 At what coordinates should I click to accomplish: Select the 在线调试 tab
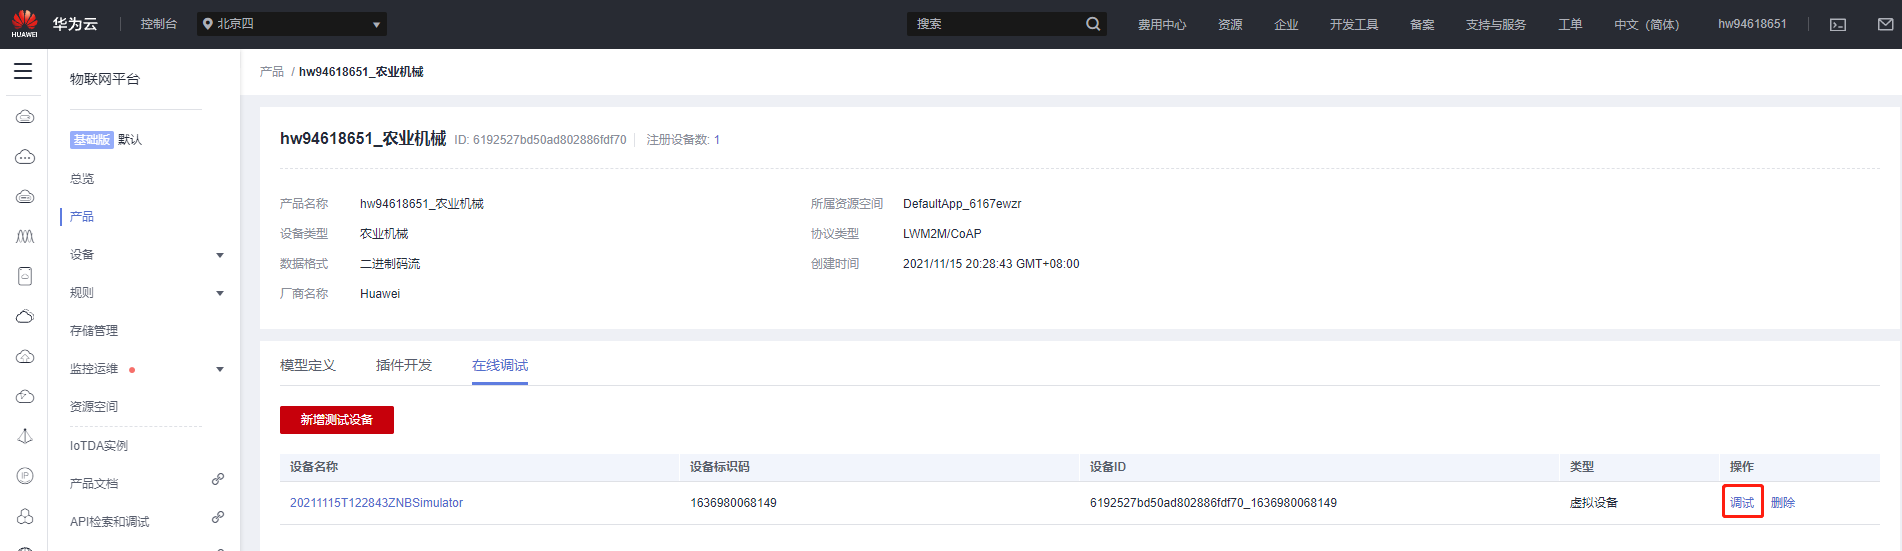(x=500, y=365)
